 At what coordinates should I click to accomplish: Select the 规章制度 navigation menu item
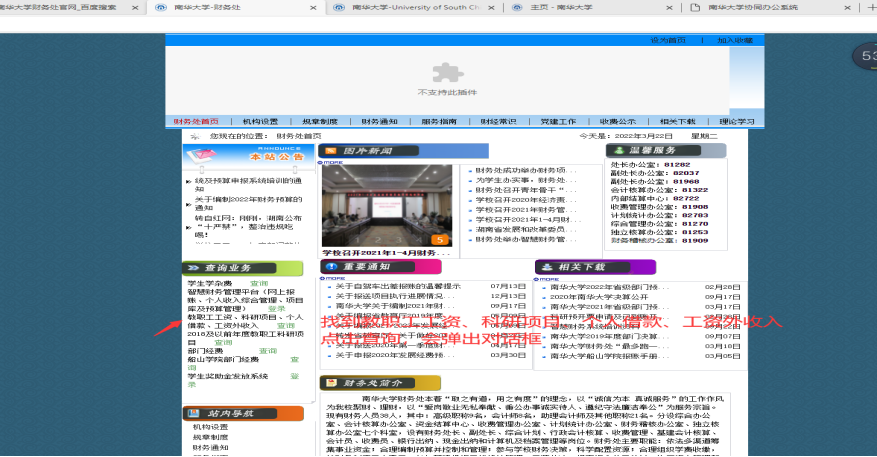320,121
